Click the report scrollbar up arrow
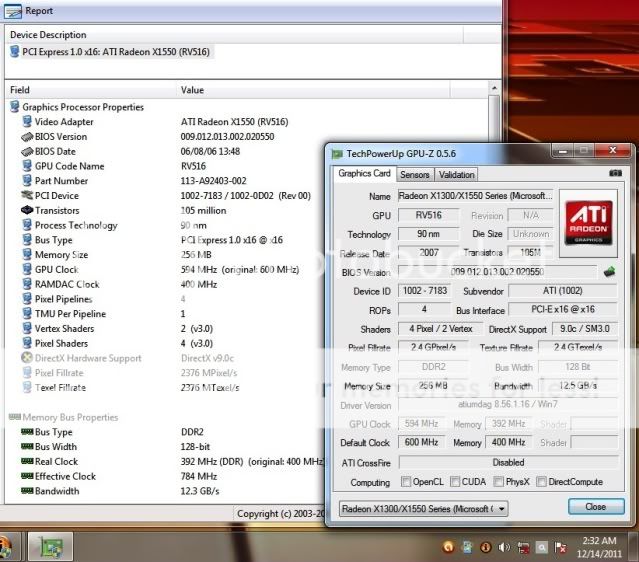 coord(494,88)
